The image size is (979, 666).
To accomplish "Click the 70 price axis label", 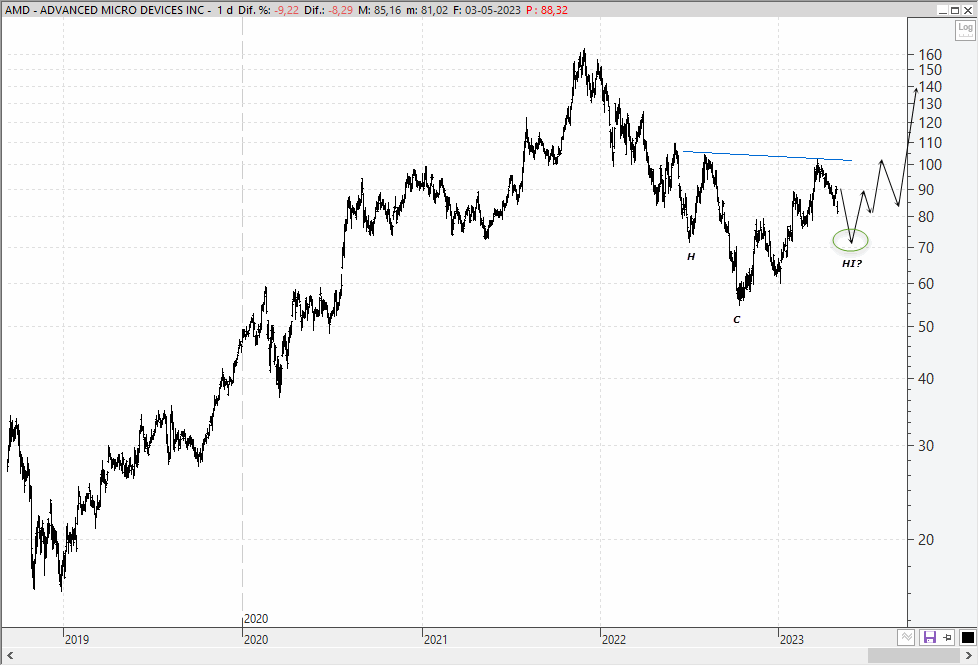I will 926,248.
